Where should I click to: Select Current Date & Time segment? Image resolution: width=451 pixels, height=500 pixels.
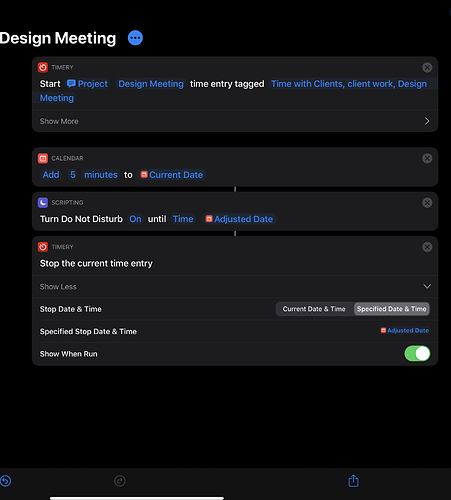314,309
